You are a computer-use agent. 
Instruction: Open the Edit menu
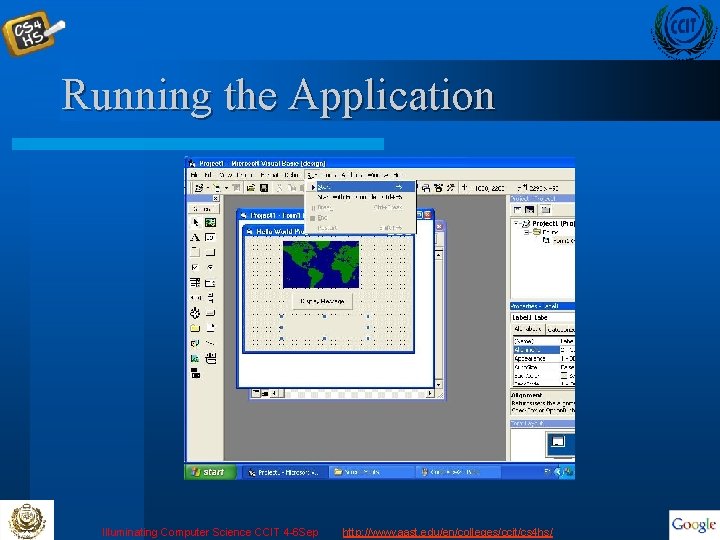[x=208, y=175]
